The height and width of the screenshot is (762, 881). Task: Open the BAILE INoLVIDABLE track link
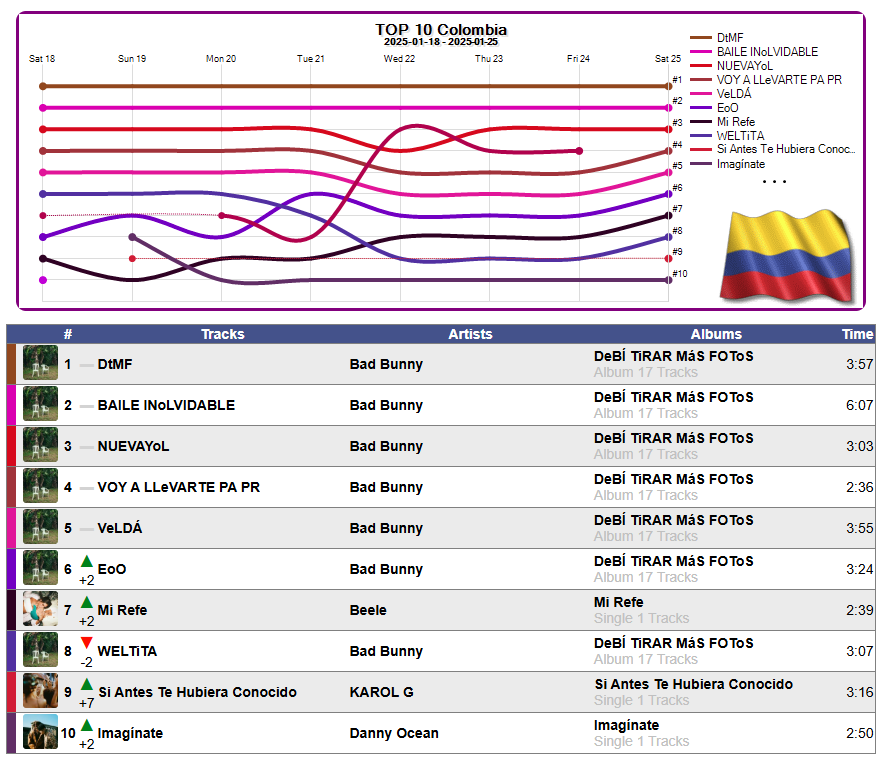tap(166, 405)
